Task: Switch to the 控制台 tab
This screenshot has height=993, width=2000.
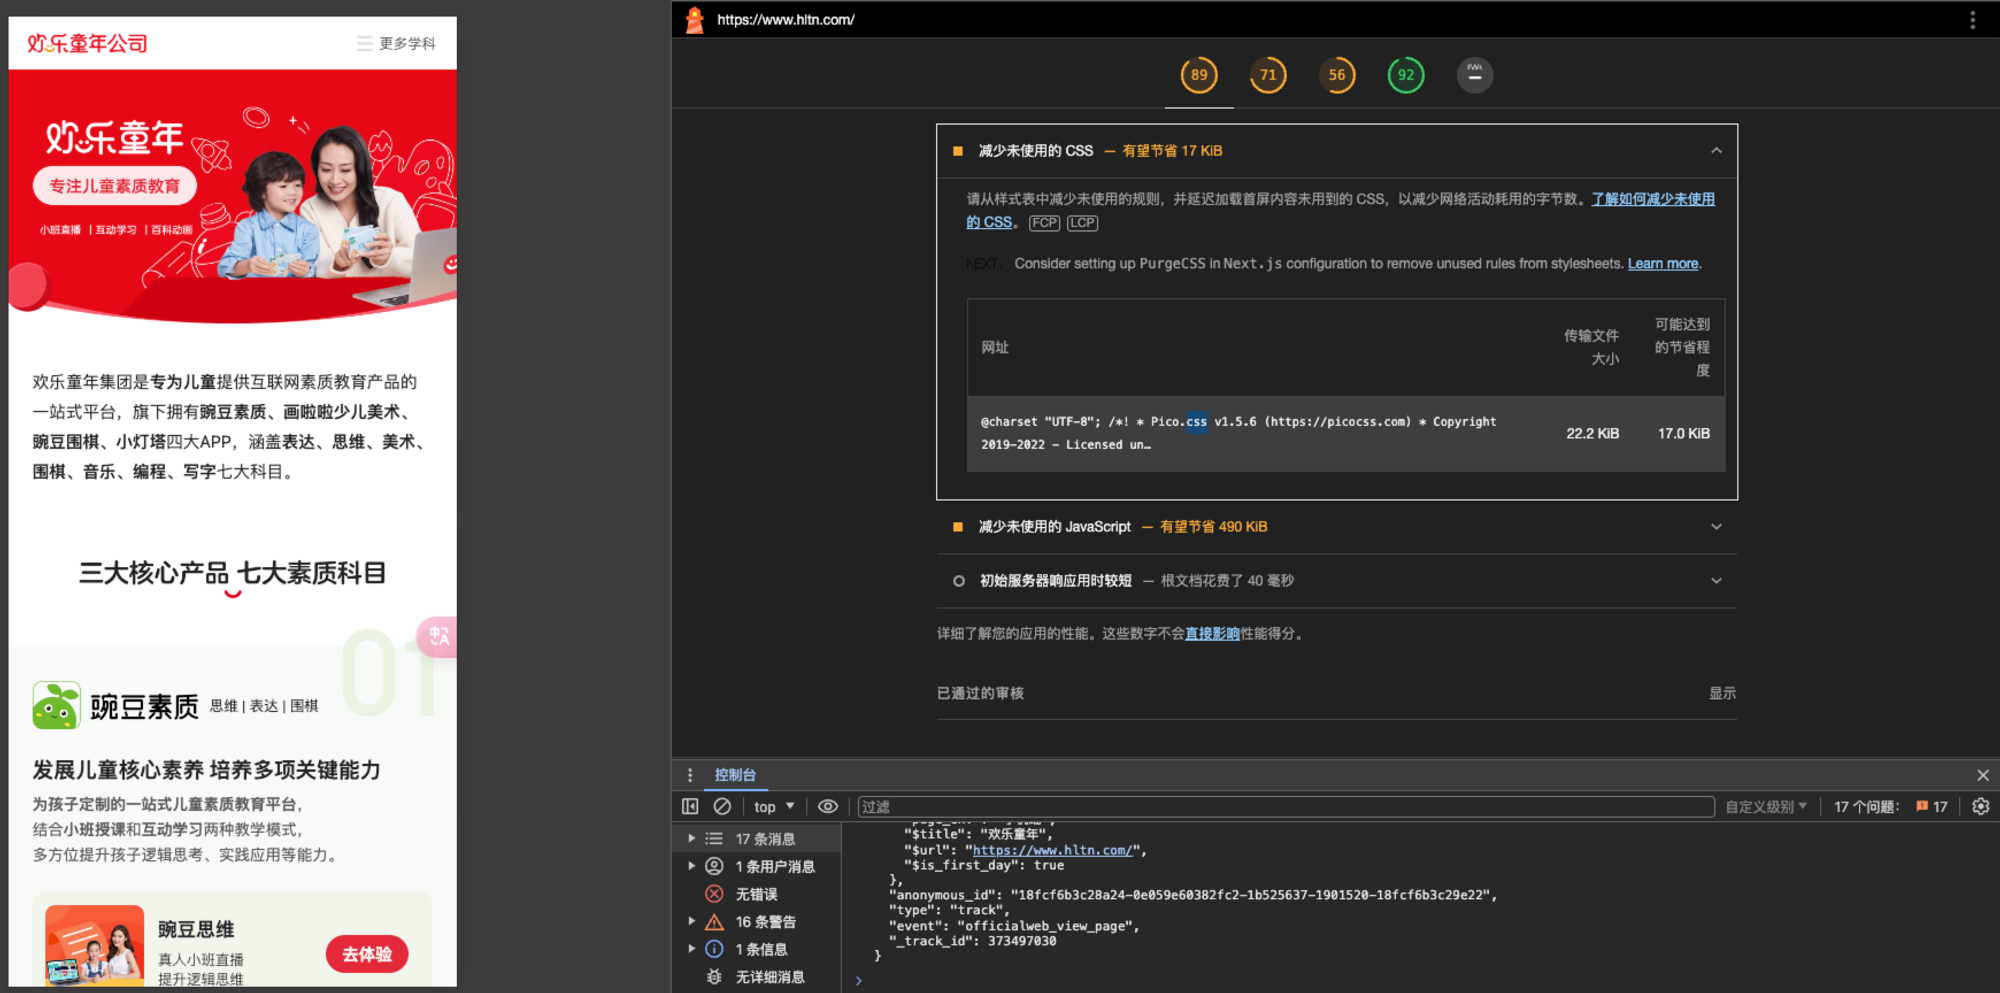Action: 735,775
